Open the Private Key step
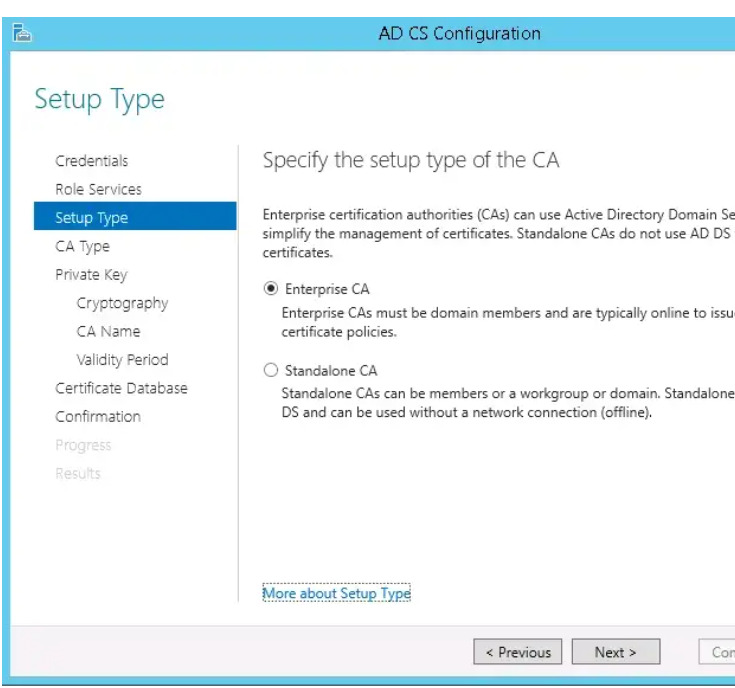 pyautogui.click(x=91, y=275)
